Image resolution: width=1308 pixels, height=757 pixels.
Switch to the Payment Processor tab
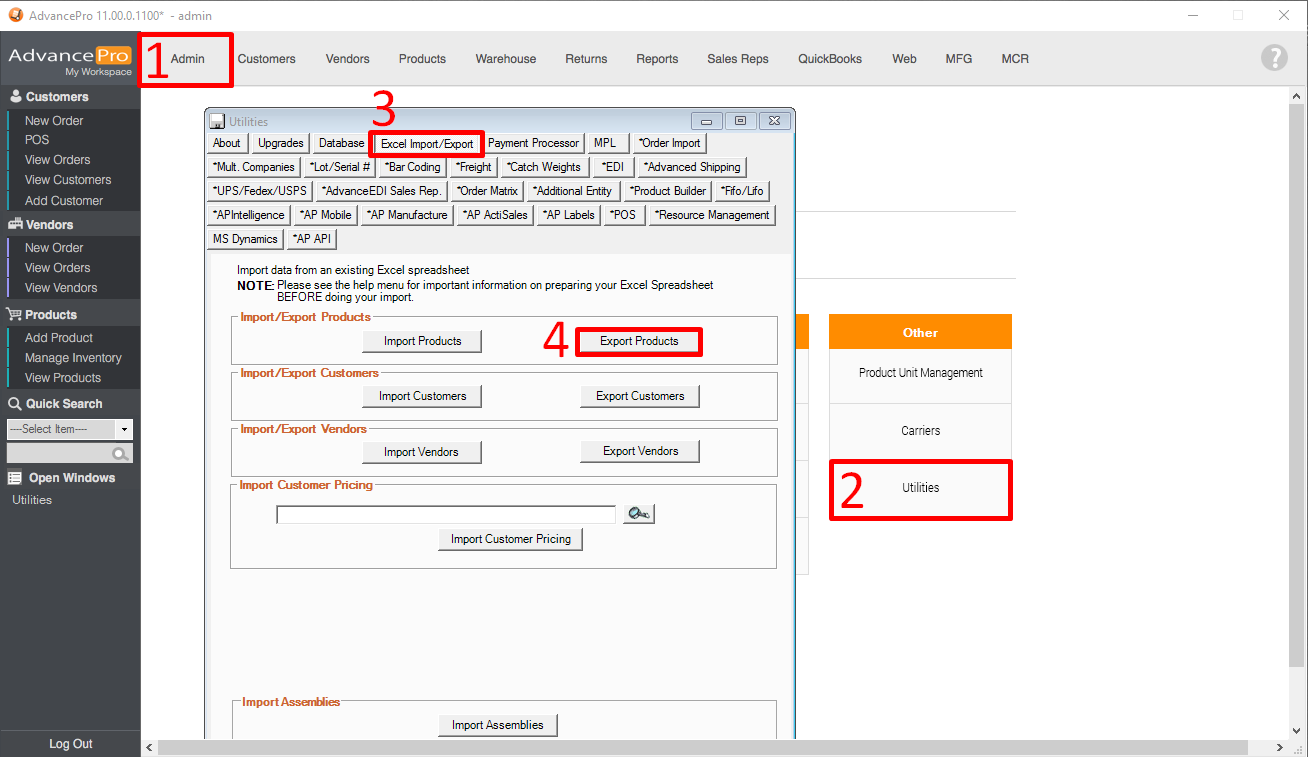coord(533,143)
